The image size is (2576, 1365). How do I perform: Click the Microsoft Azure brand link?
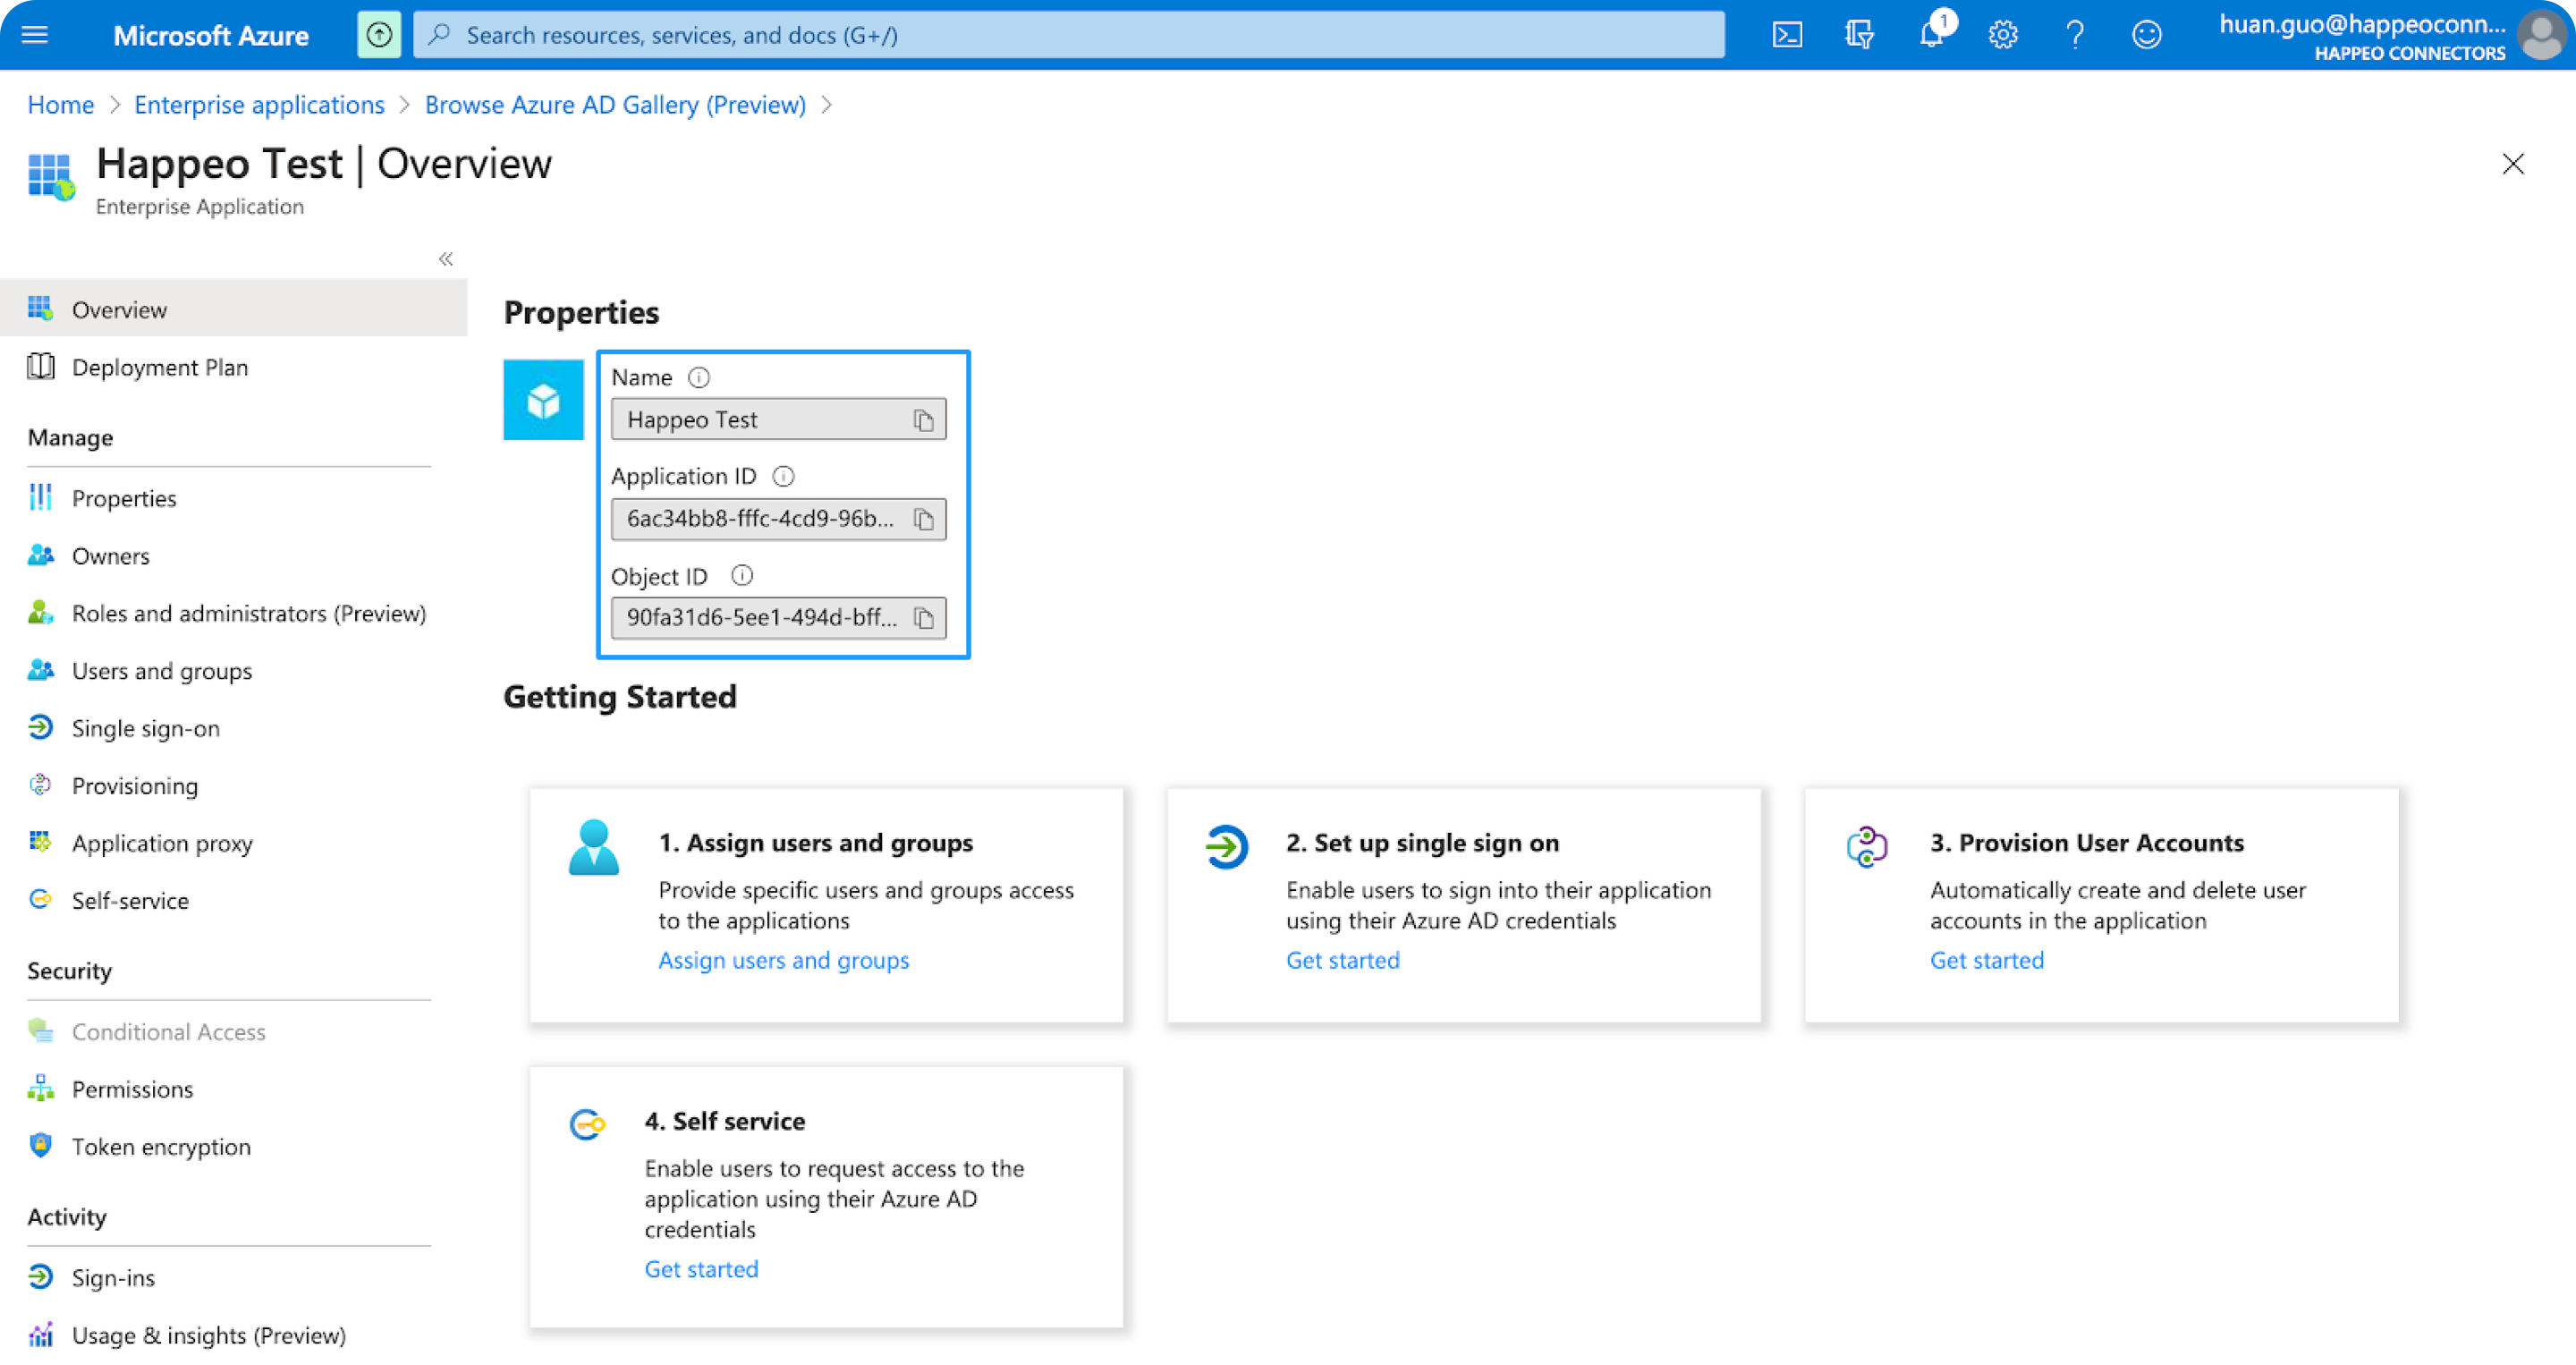pos(211,36)
